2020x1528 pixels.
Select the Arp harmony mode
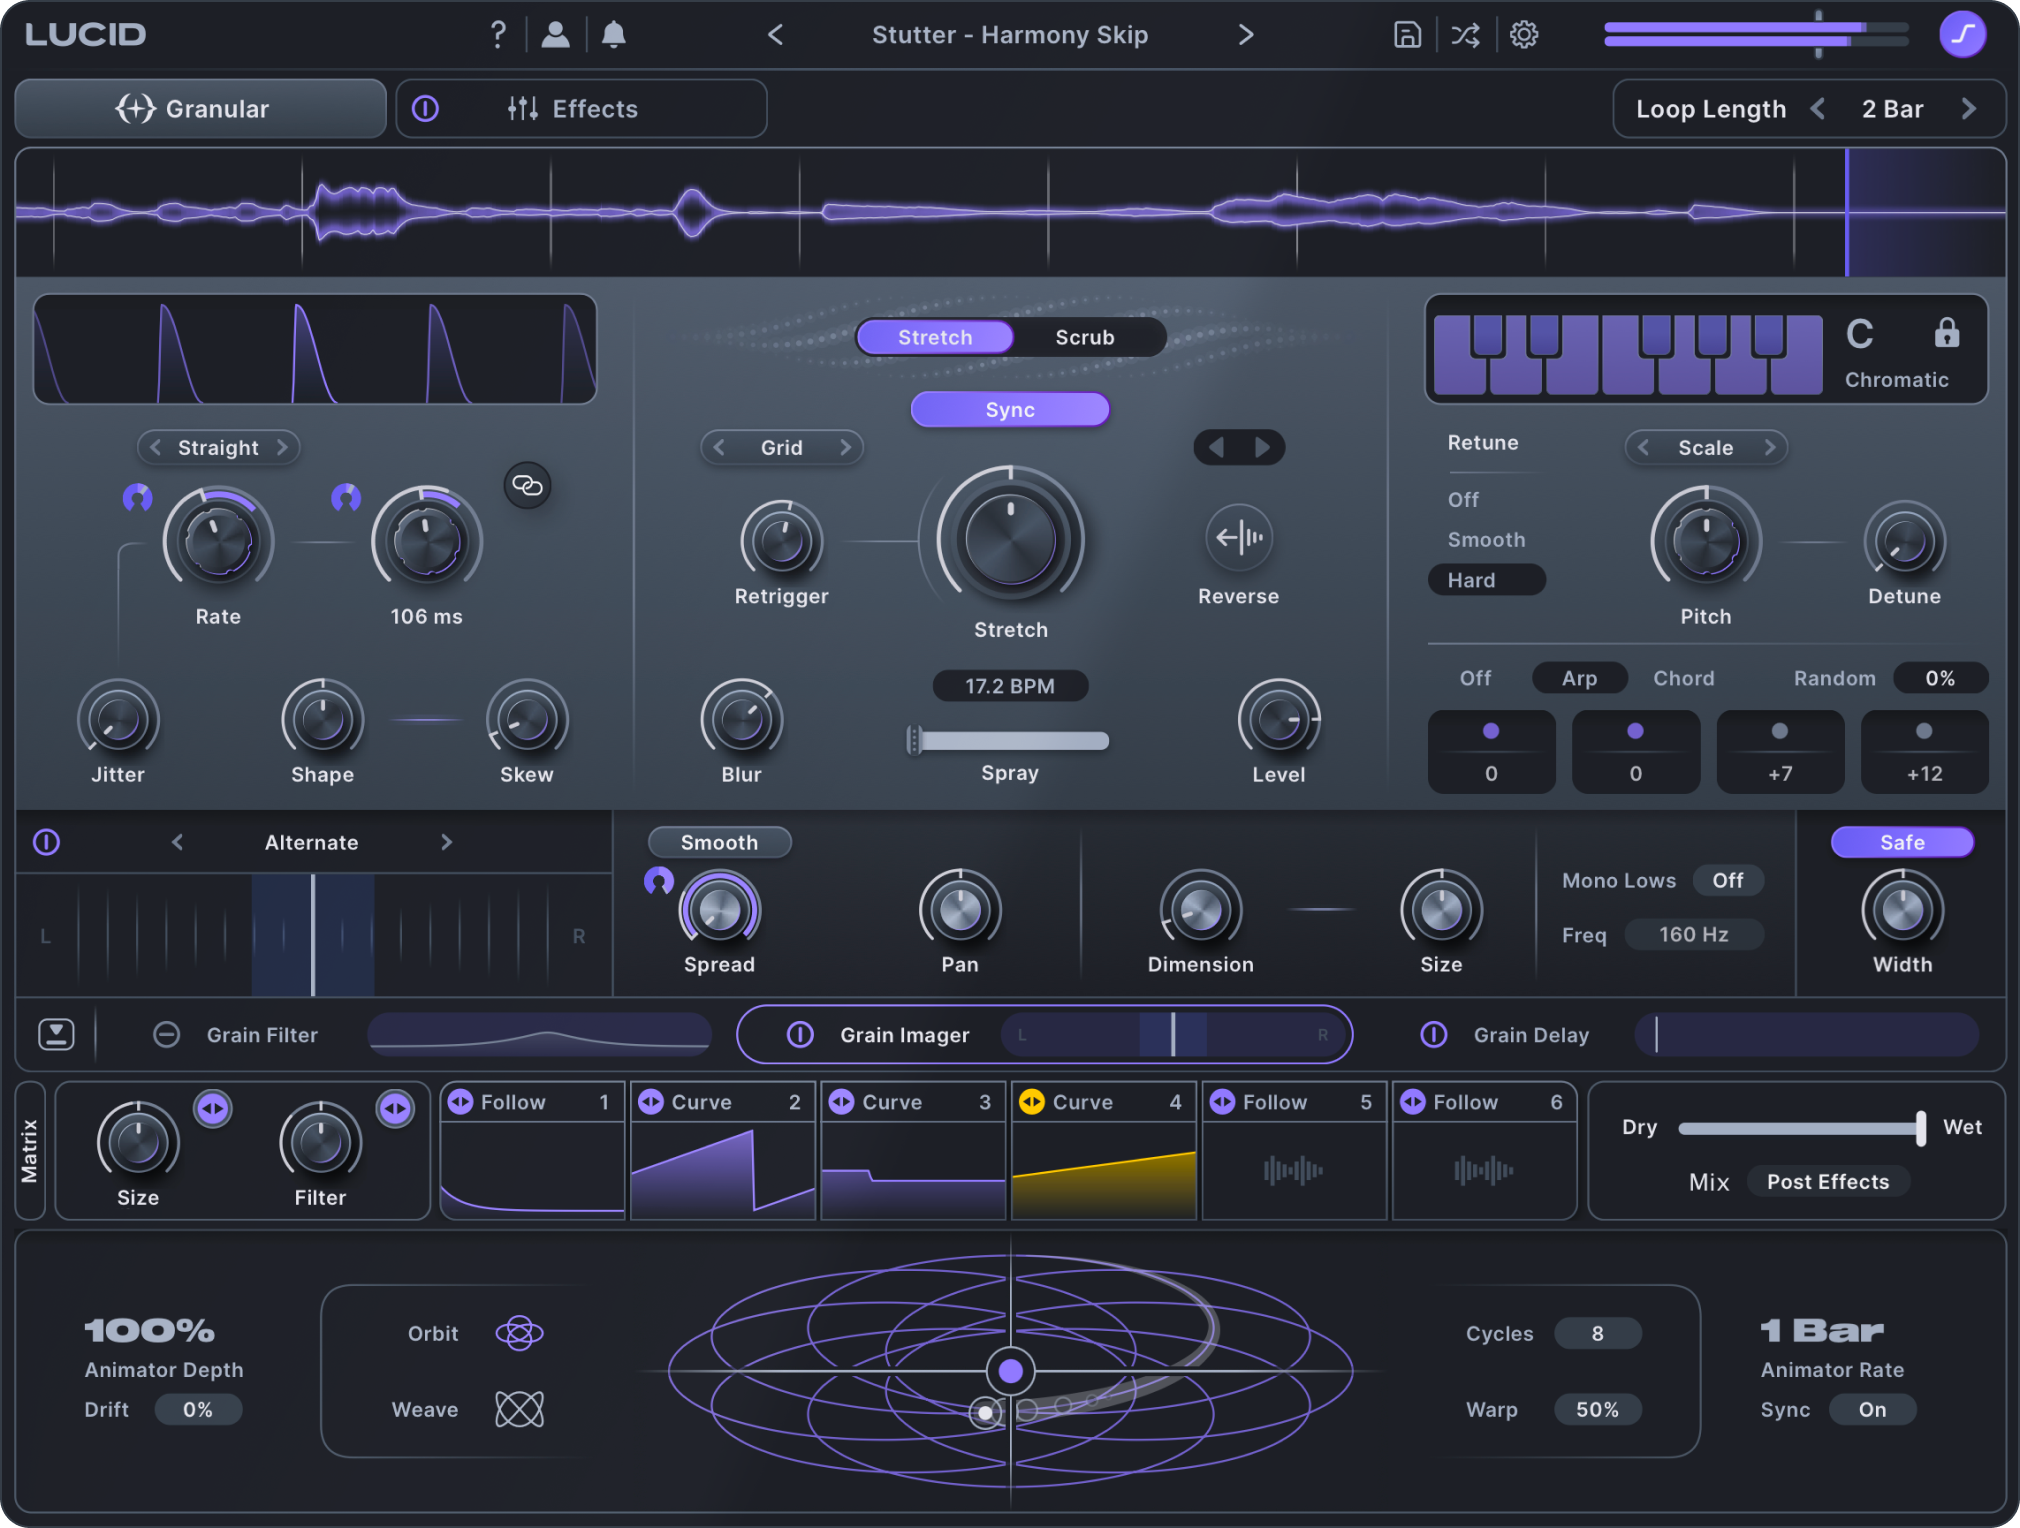[x=1579, y=678]
